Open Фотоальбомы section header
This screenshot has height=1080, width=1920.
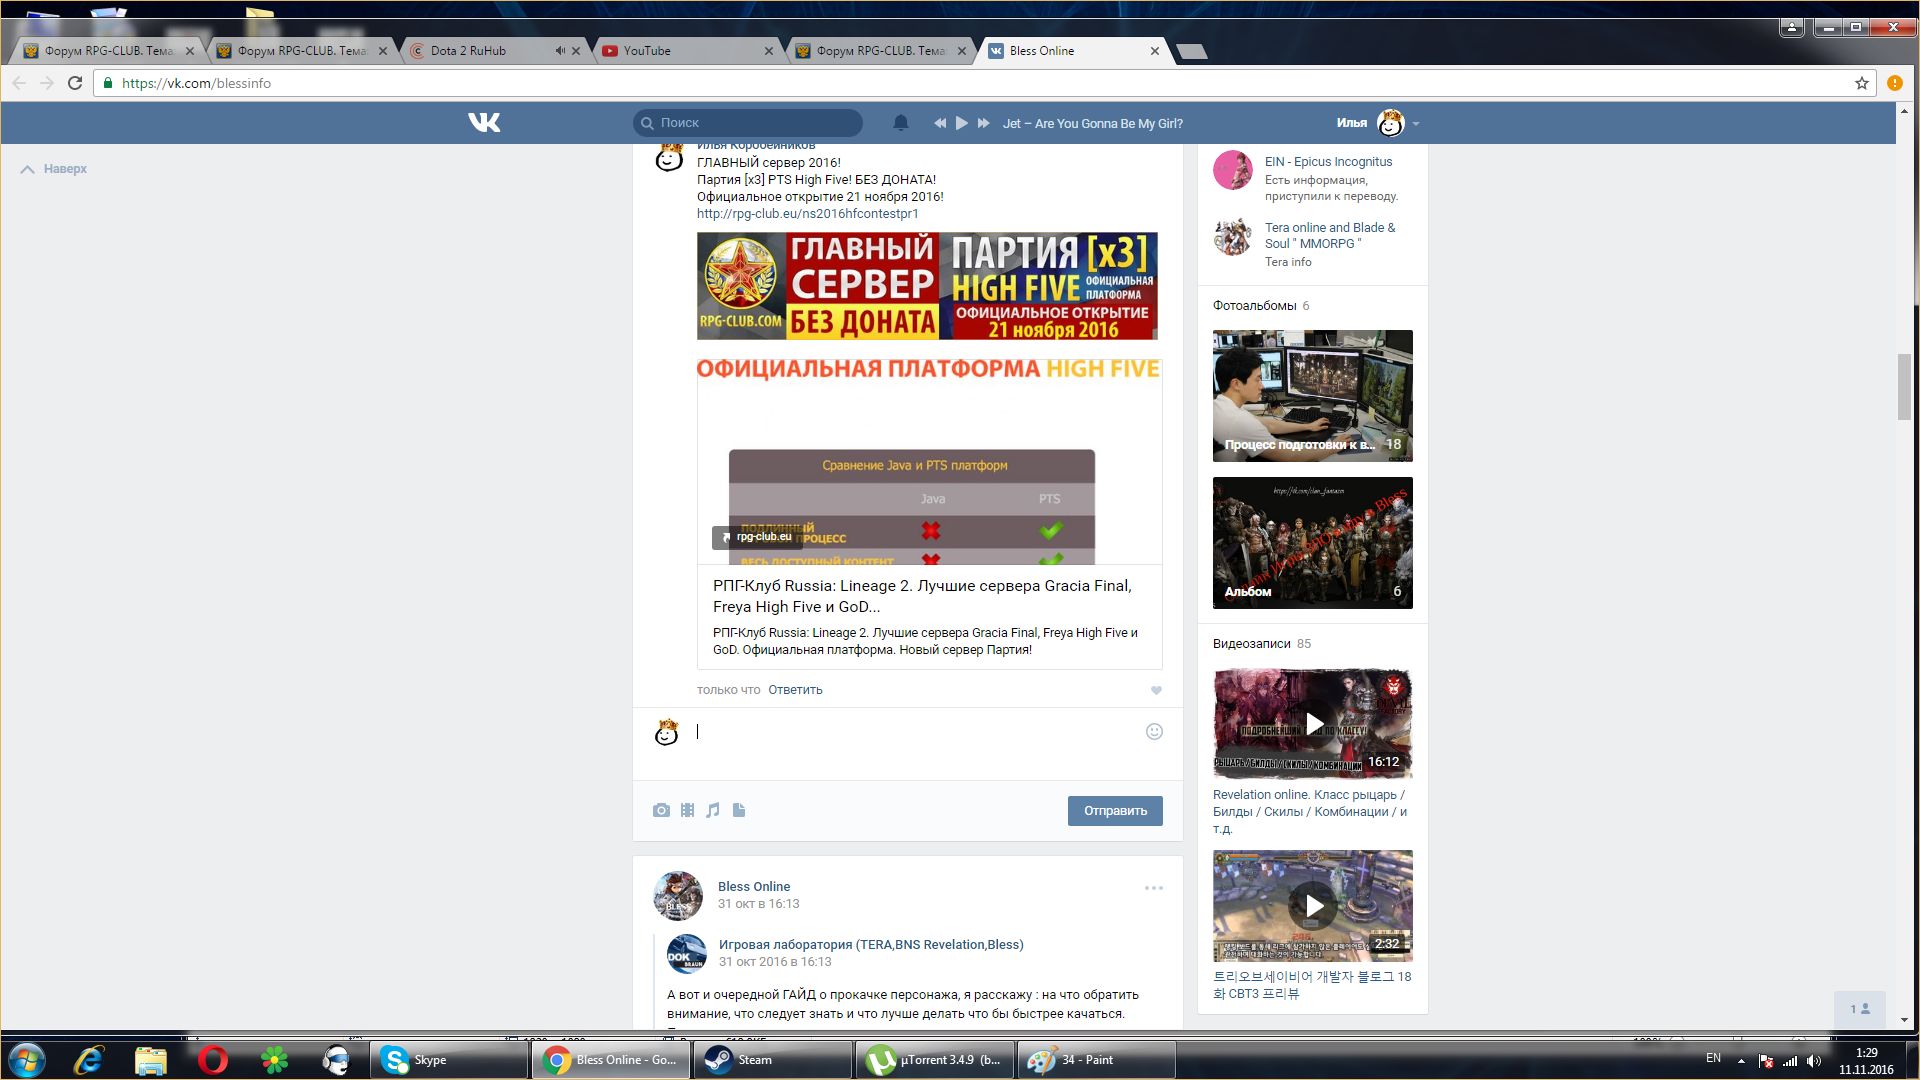(1254, 306)
